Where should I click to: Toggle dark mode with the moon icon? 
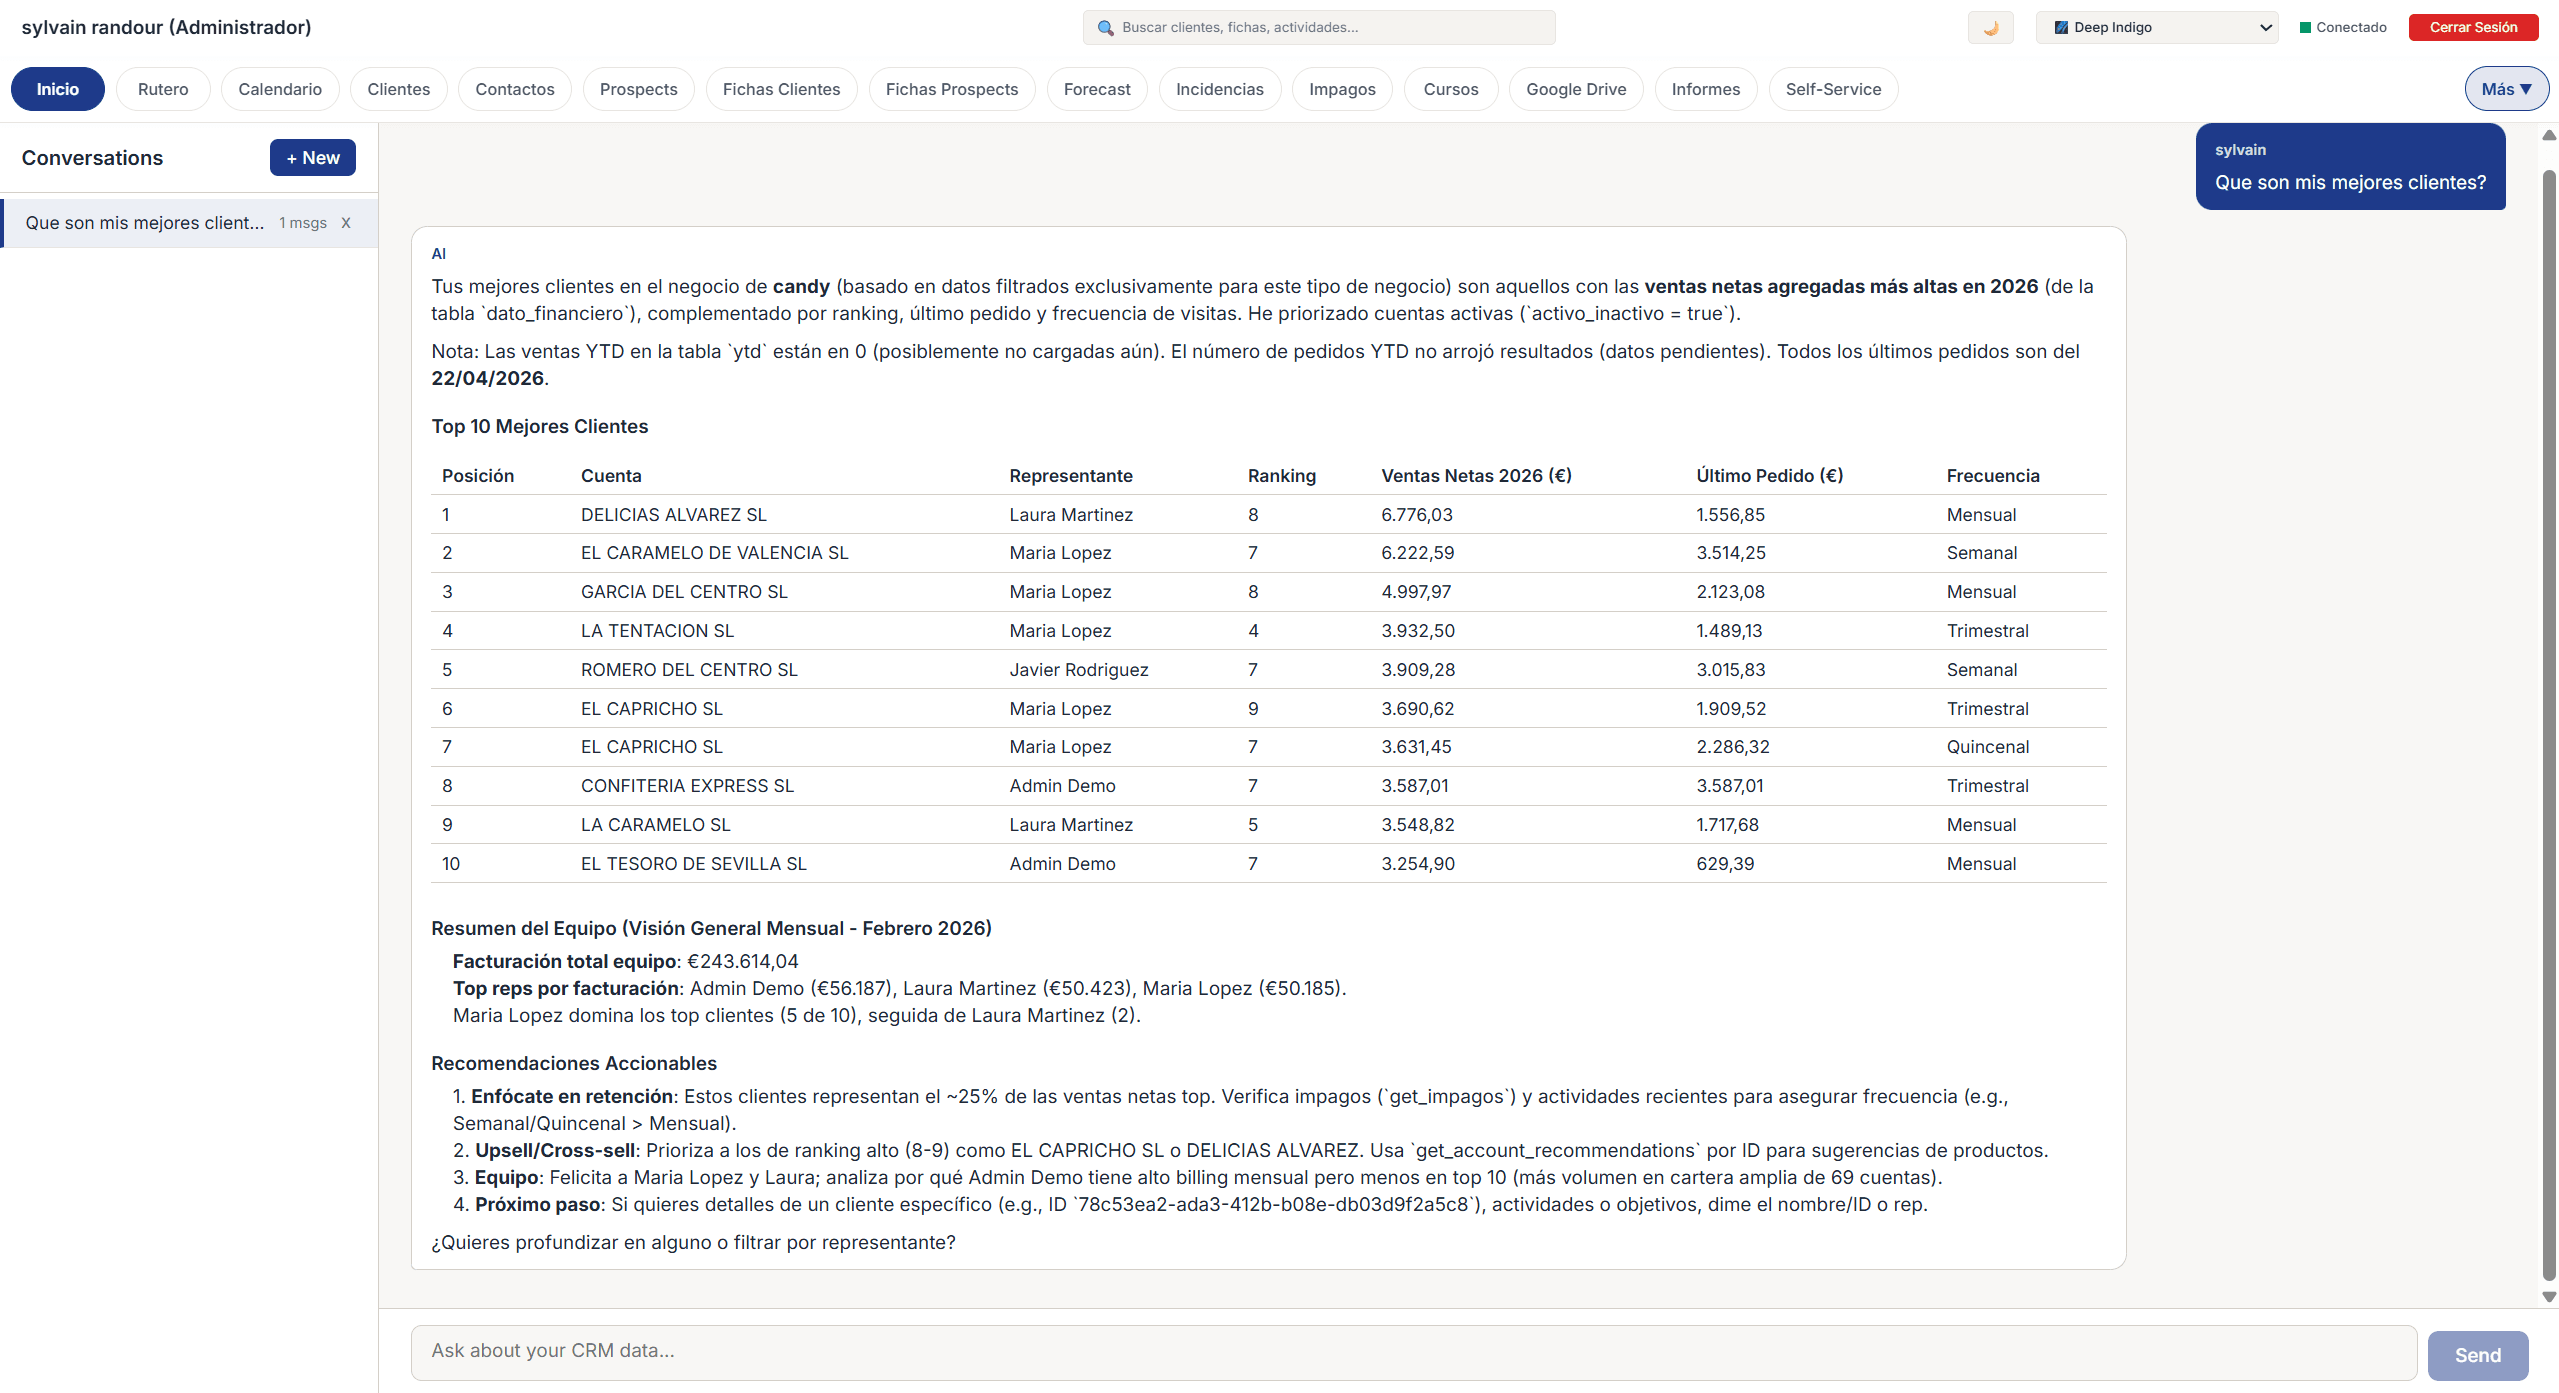(x=1990, y=27)
